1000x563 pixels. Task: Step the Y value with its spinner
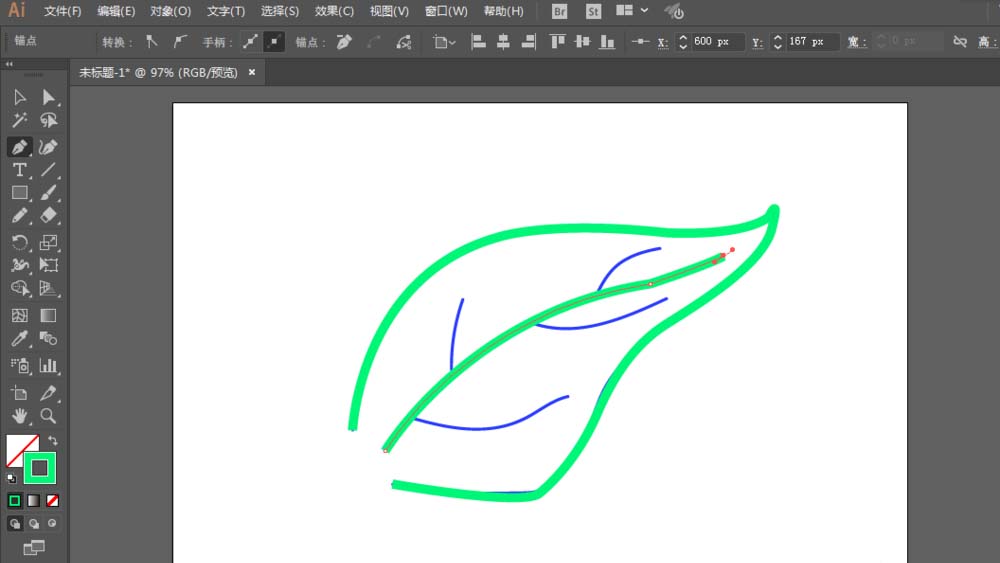tap(777, 41)
